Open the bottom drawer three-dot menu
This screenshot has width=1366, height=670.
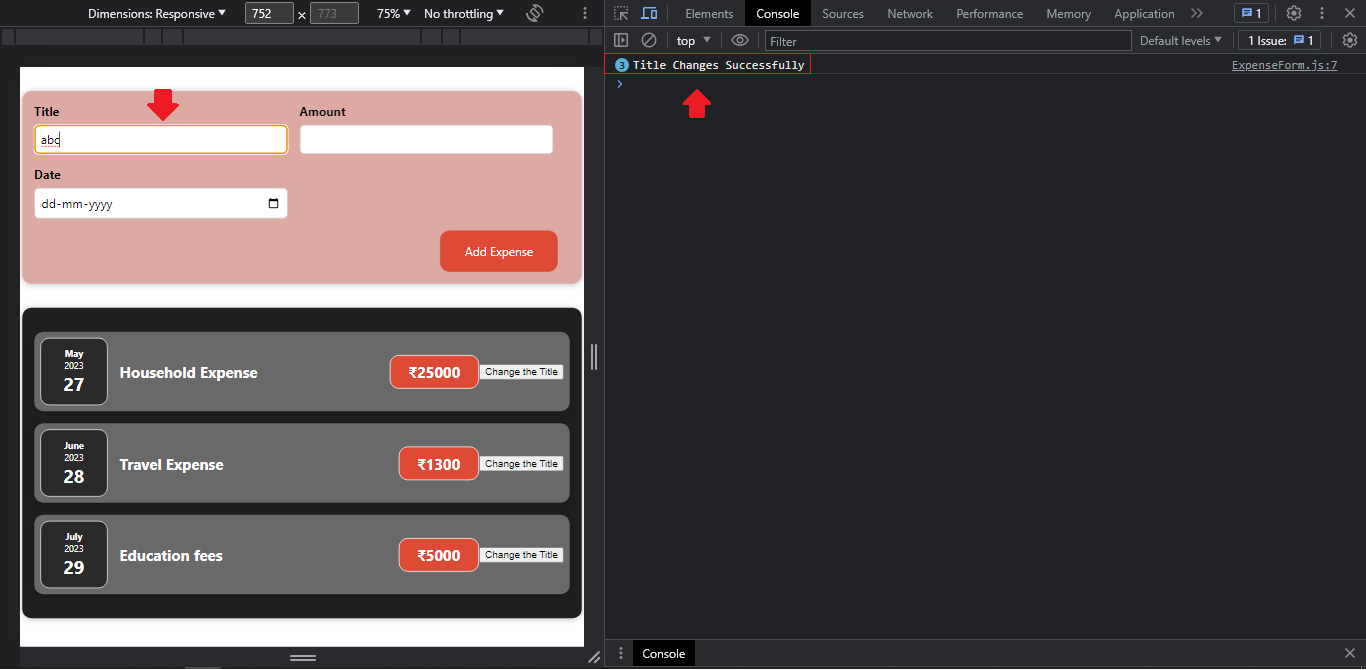pos(621,654)
